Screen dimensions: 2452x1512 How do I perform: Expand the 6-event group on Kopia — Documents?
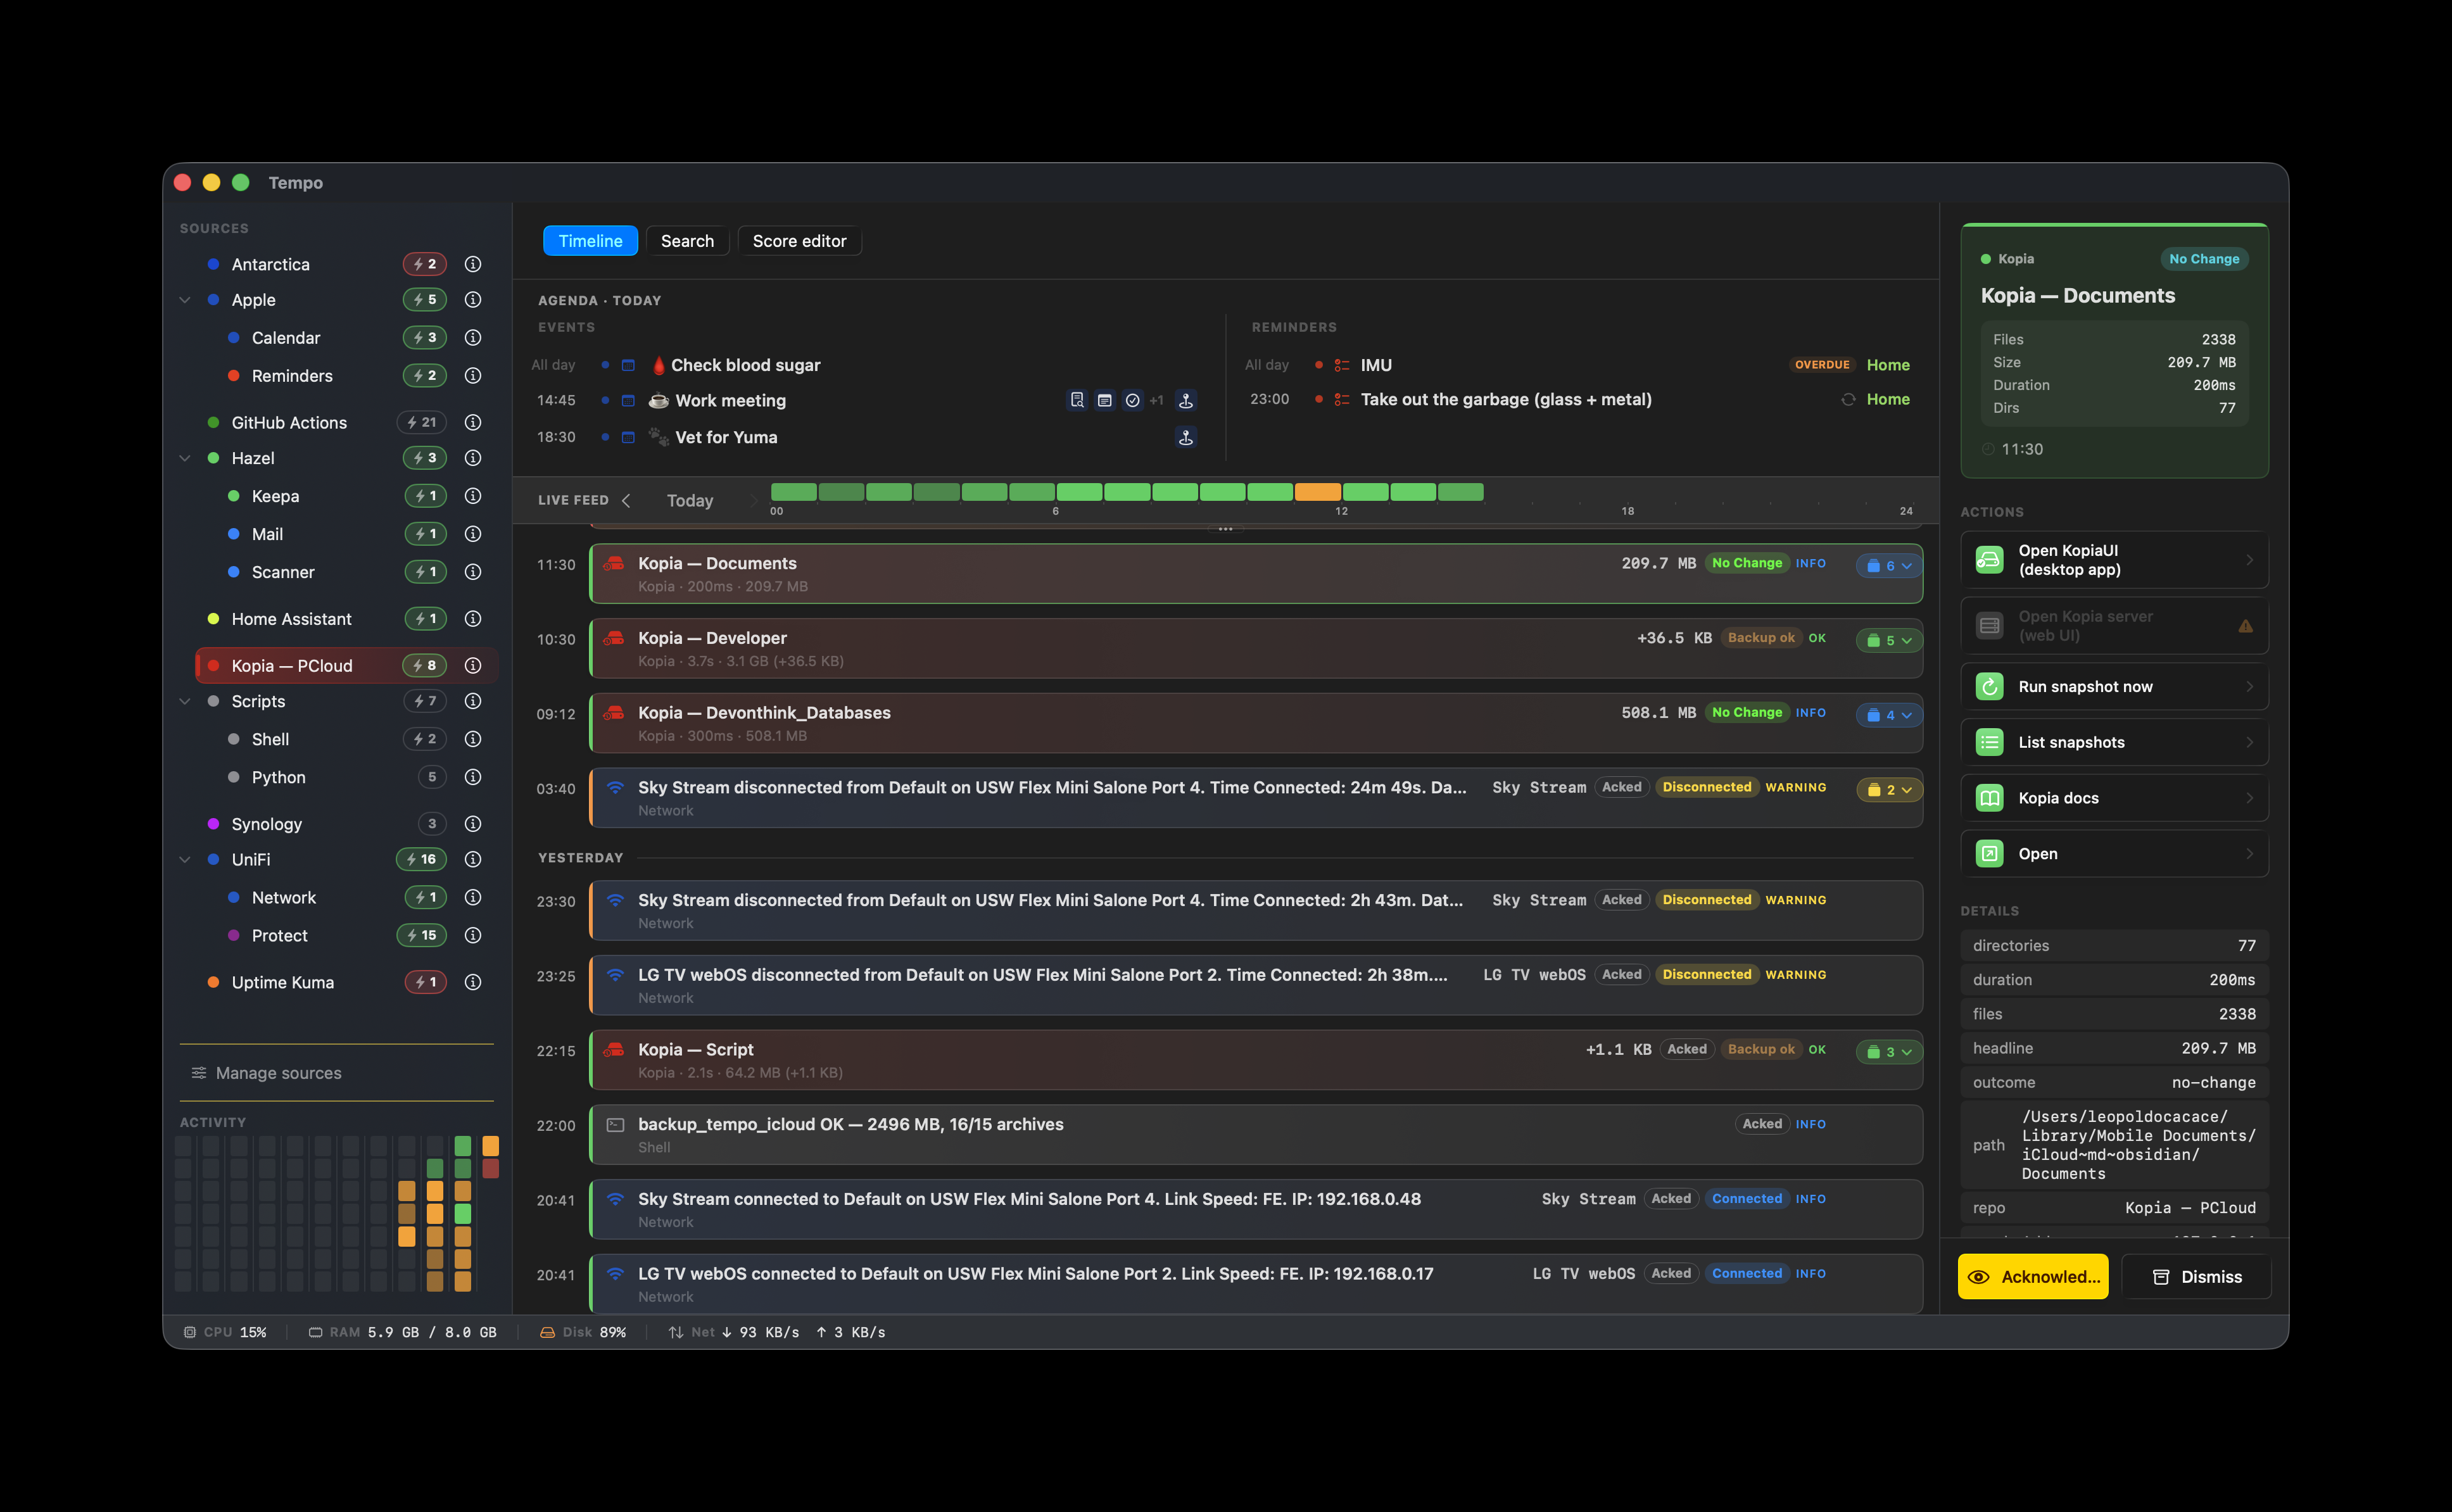pyautogui.click(x=1889, y=566)
